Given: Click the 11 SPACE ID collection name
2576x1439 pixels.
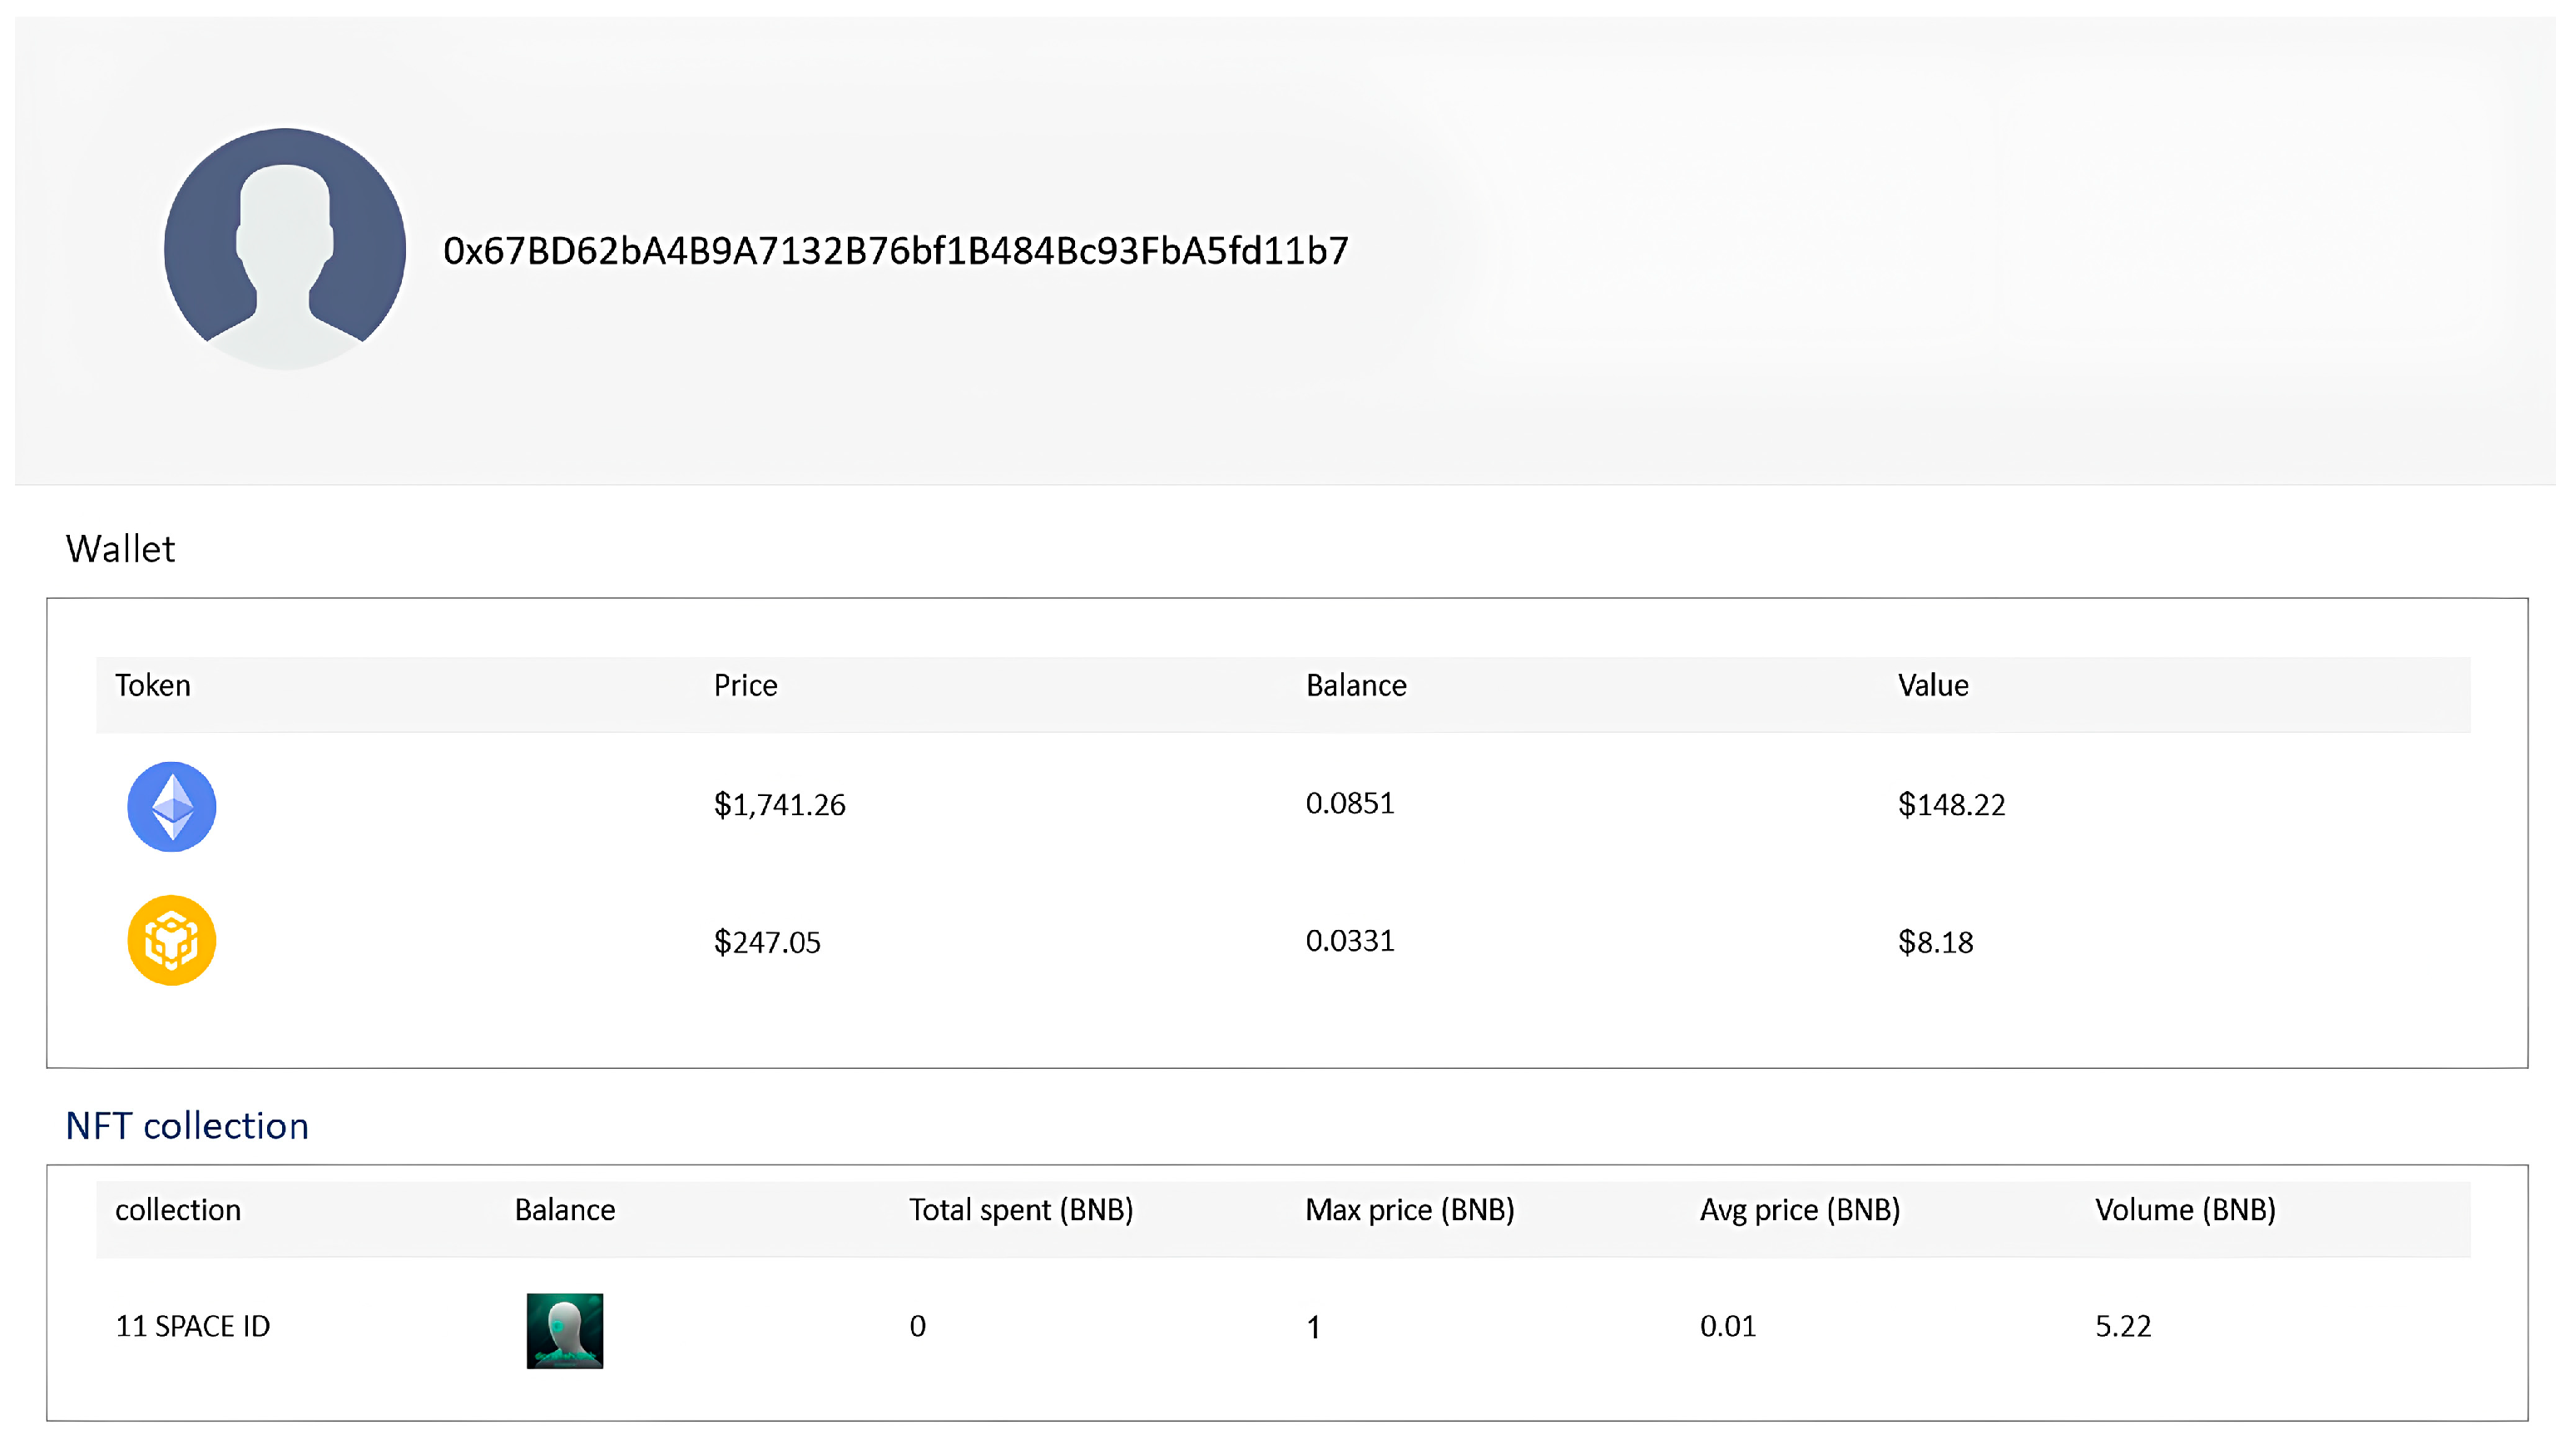Looking at the screenshot, I should click(193, 1326).
